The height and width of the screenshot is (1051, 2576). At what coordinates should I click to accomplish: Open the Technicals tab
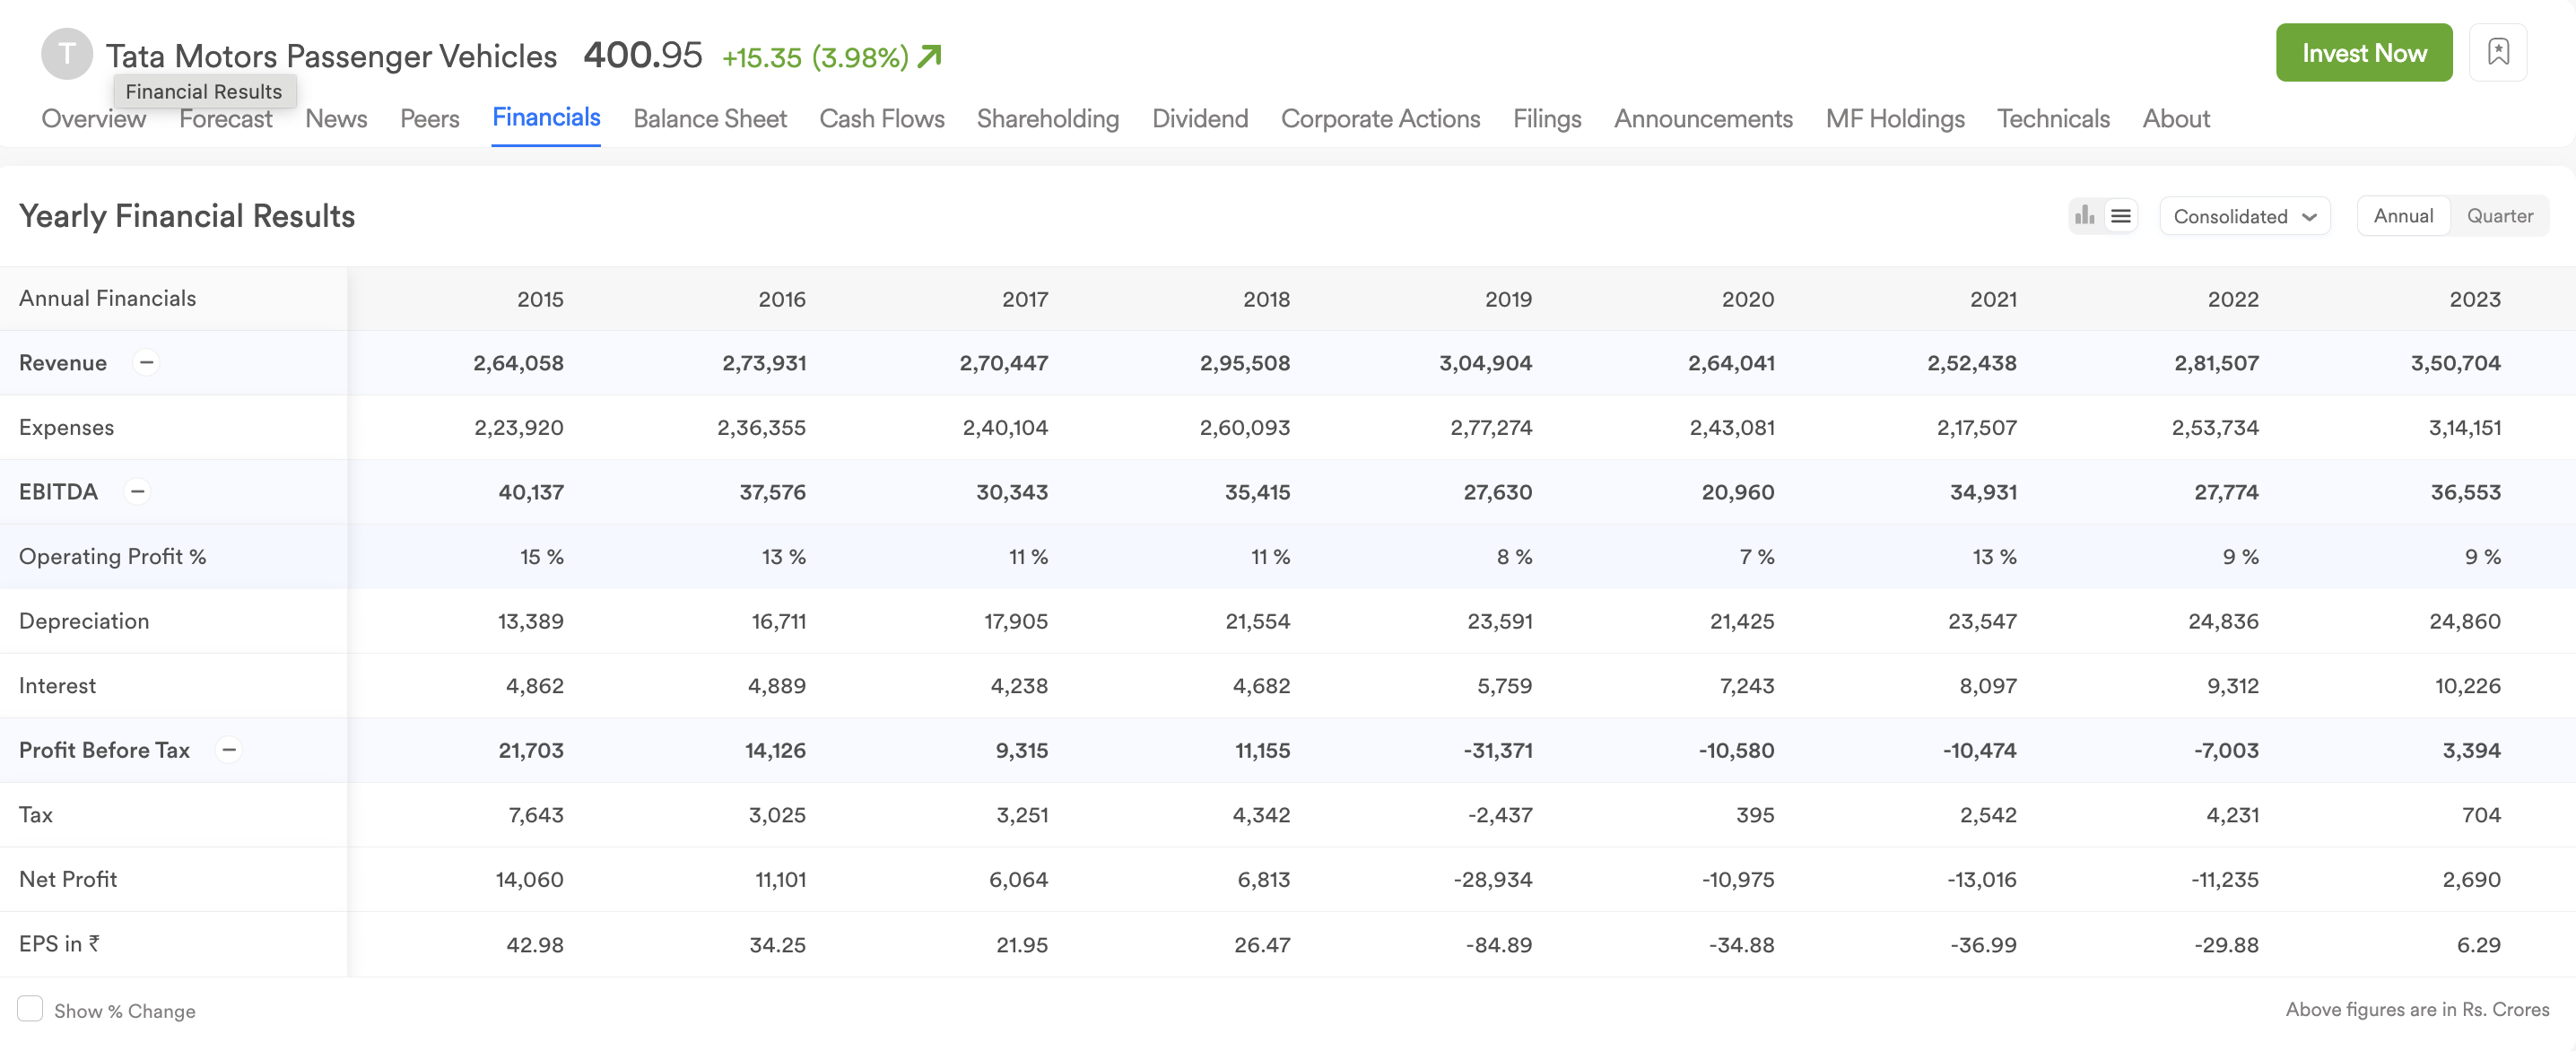click(x=2053, y=119)
